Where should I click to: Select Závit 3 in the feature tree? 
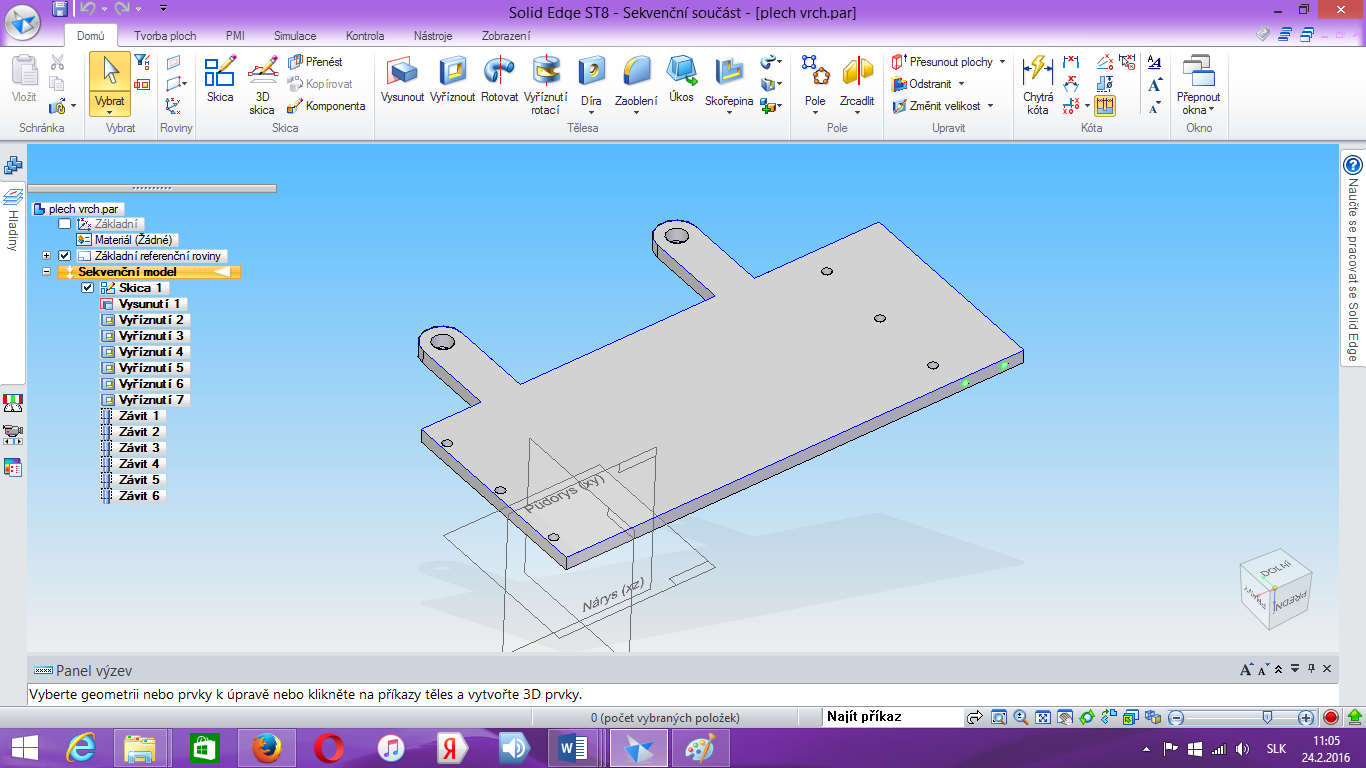click(x=132, y=448)
